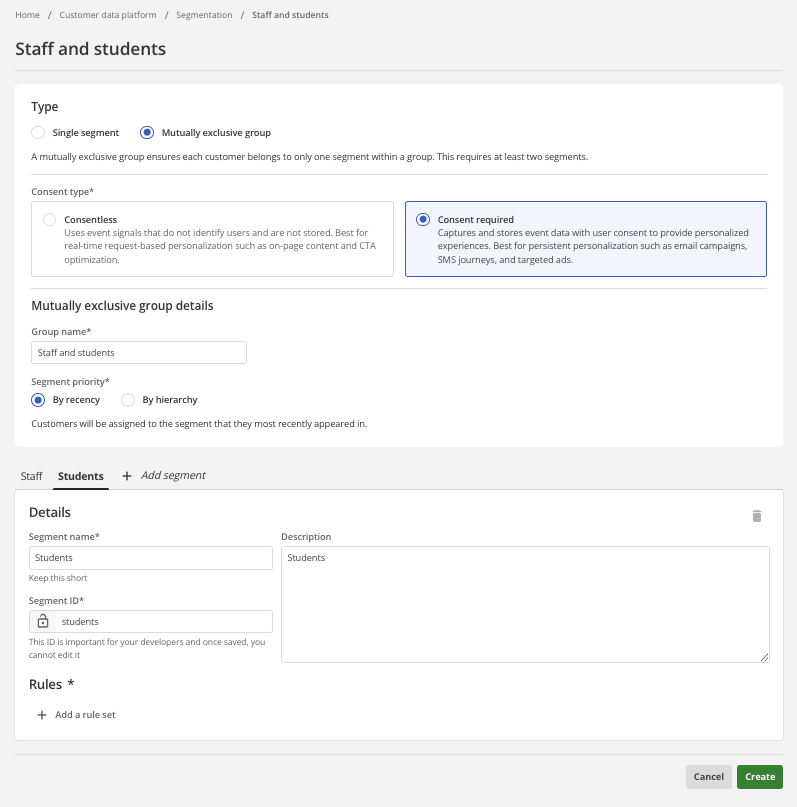Click the 'Staff and students' page title
The height and width of the screenshot is (807, 797).
tap(91, 49)
